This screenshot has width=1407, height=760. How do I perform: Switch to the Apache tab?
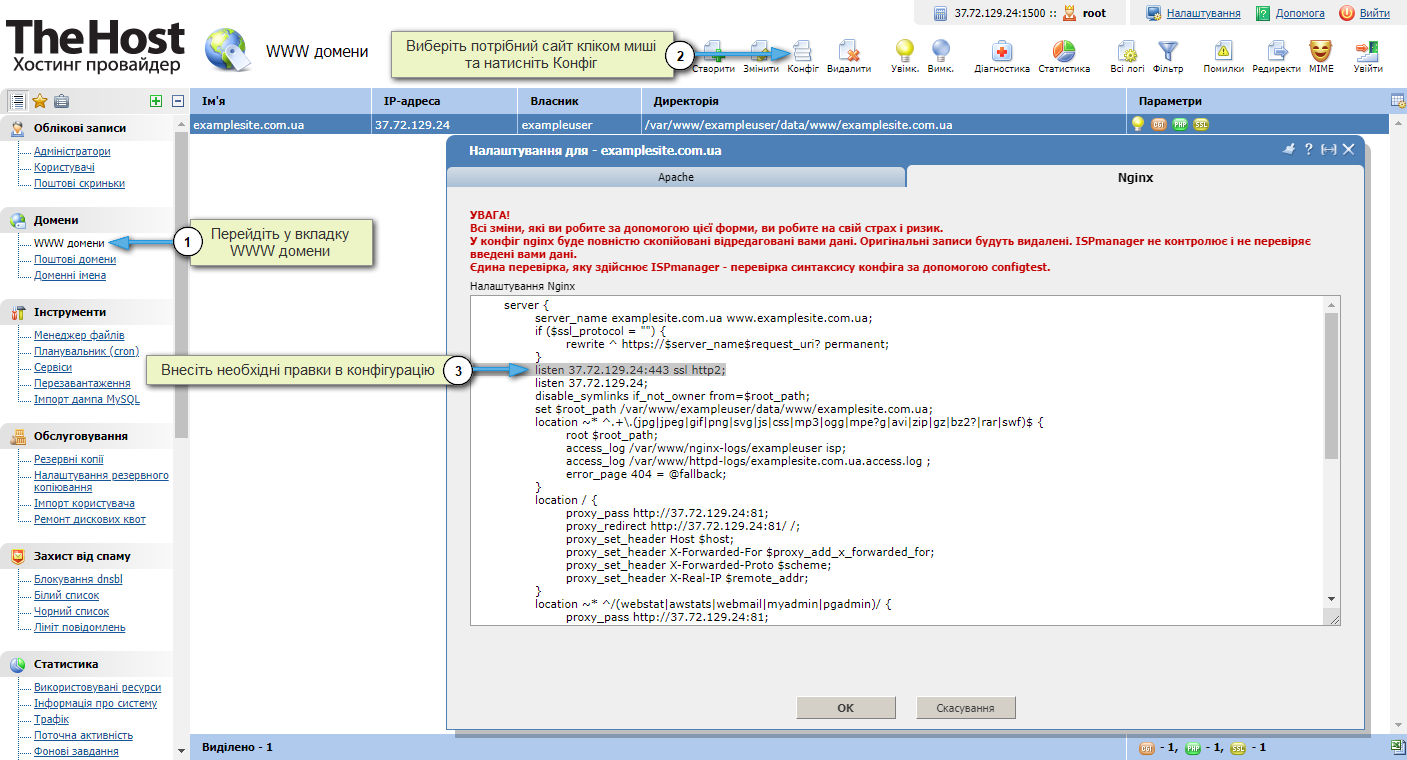[676, 177]
